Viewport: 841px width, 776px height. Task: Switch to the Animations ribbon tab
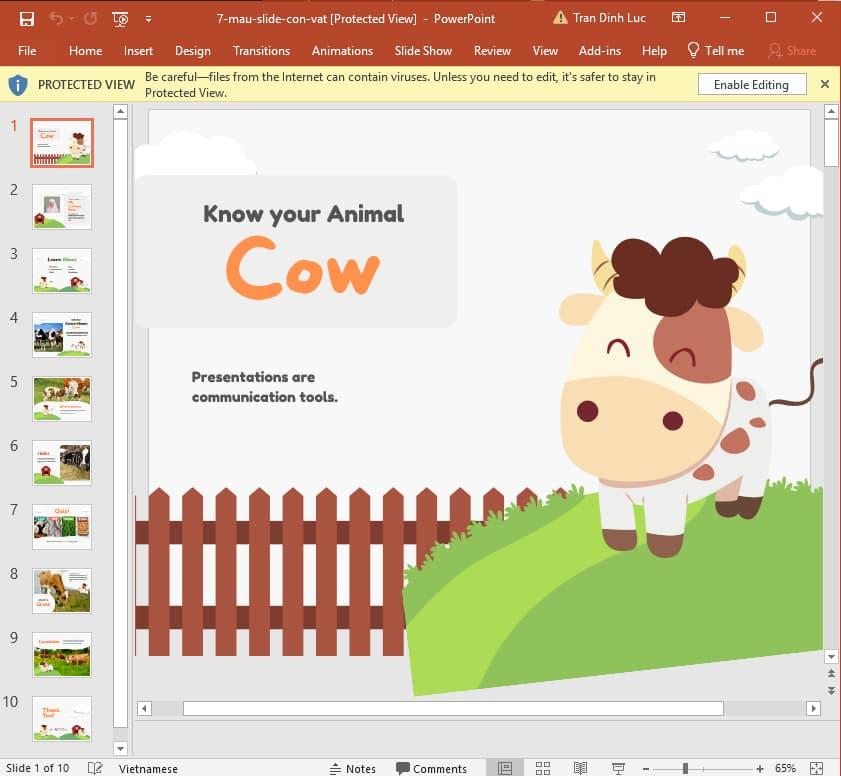342,51
